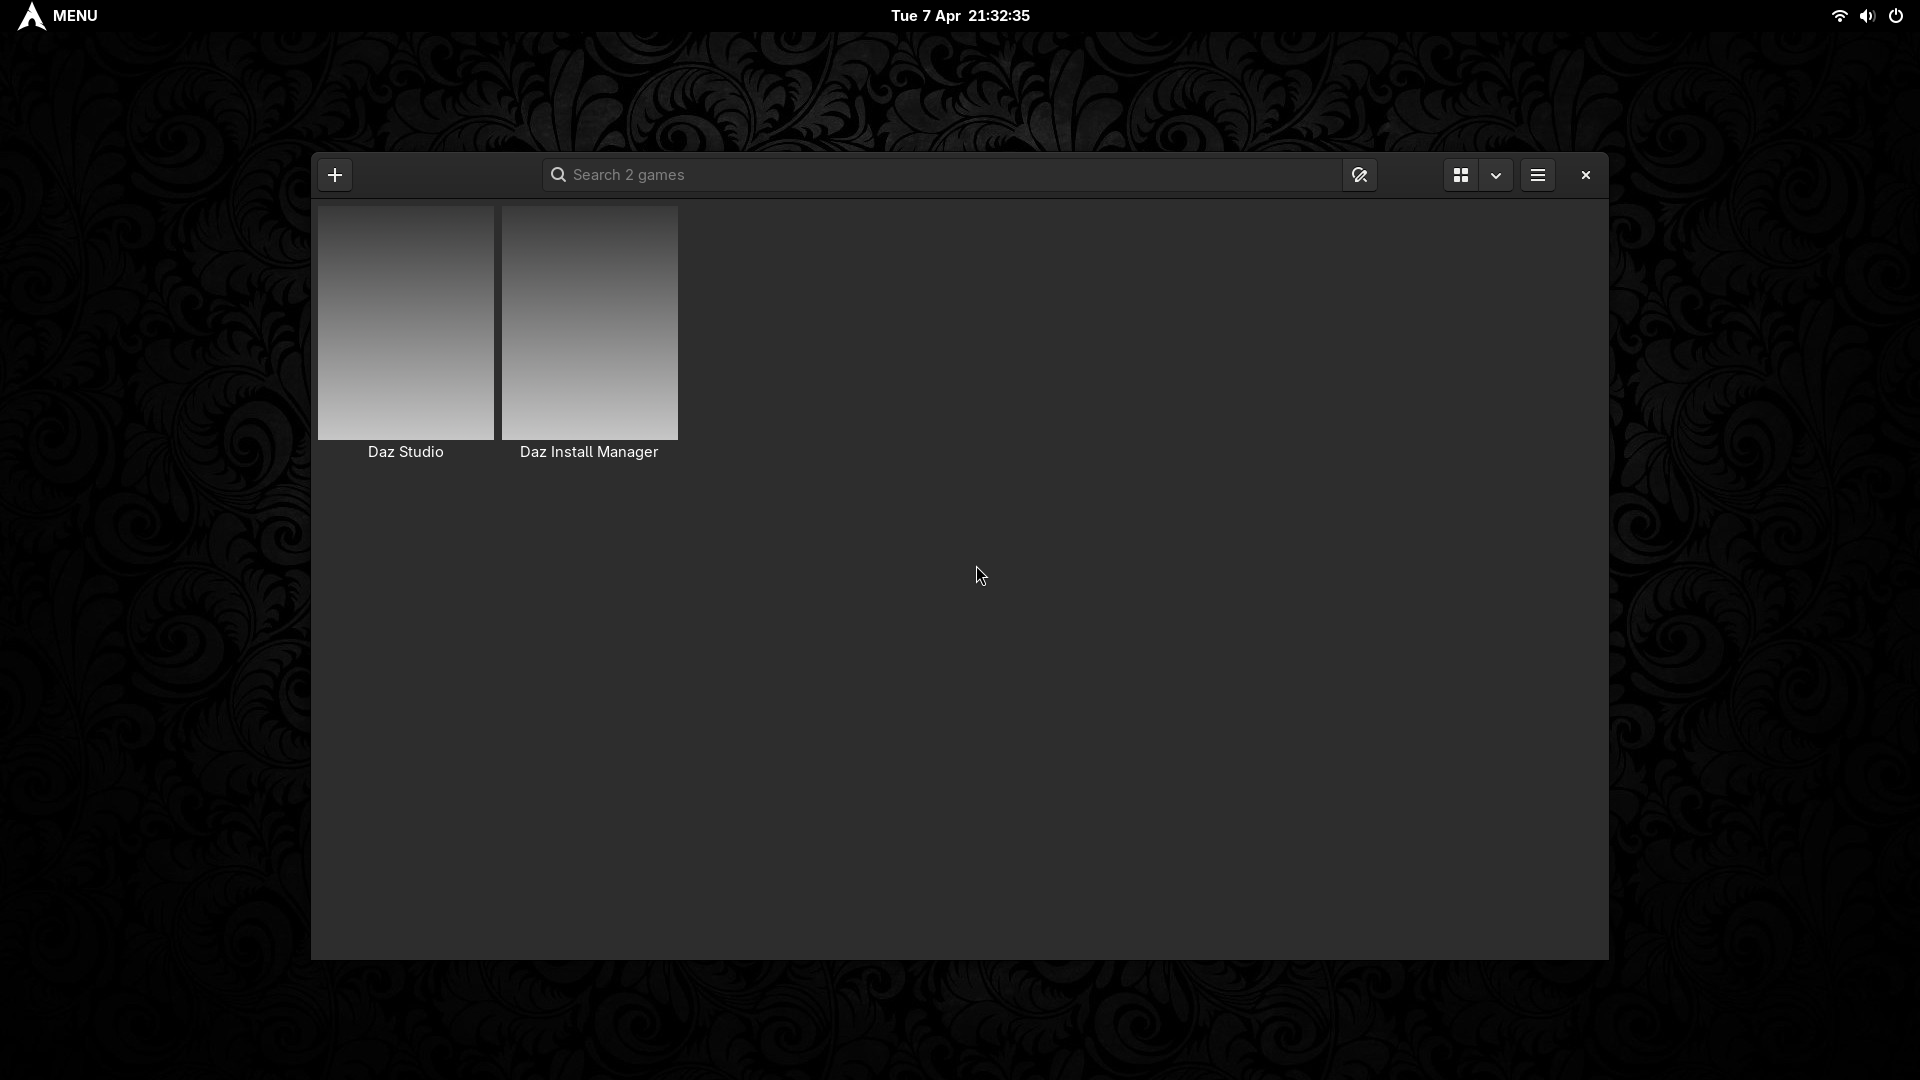Open the hamburger main menu
1920x1080 pixels.
1538,175
